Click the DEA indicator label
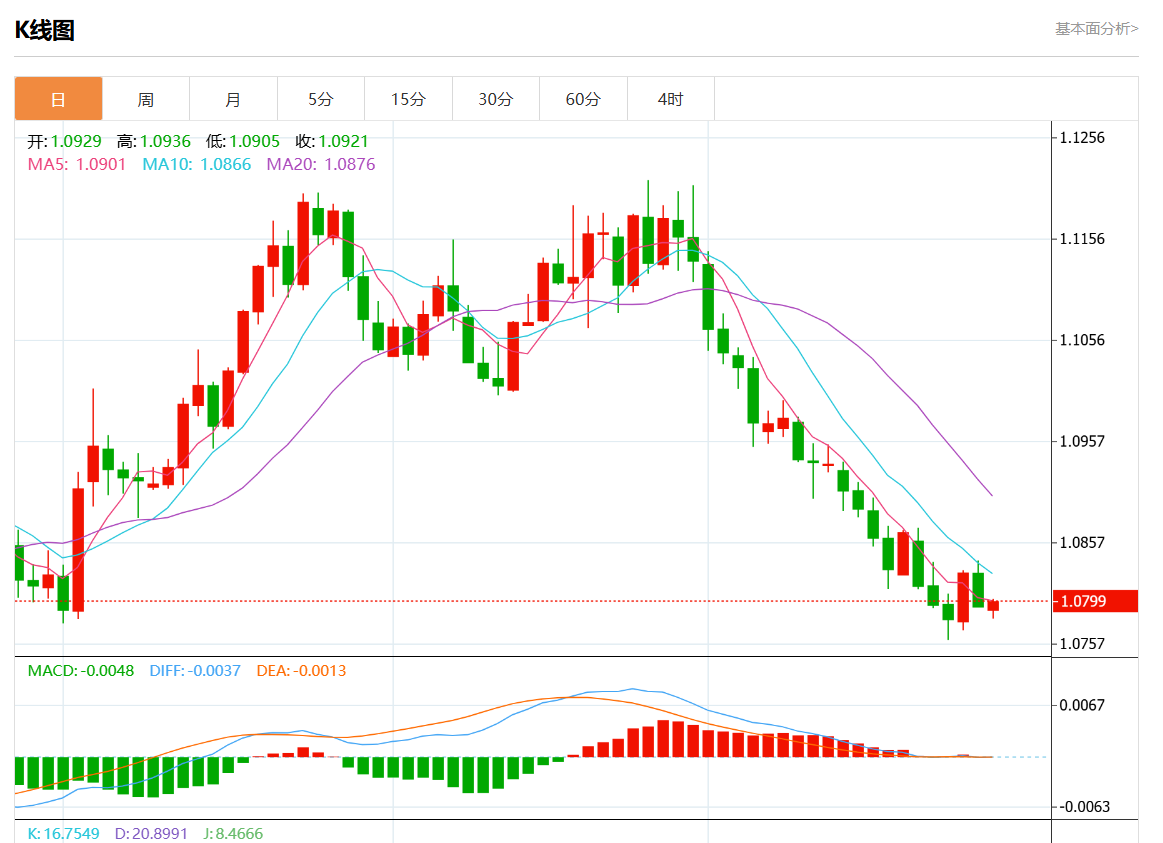The width and height of the screenshot is (1163, 843). (x=301, y=671)
